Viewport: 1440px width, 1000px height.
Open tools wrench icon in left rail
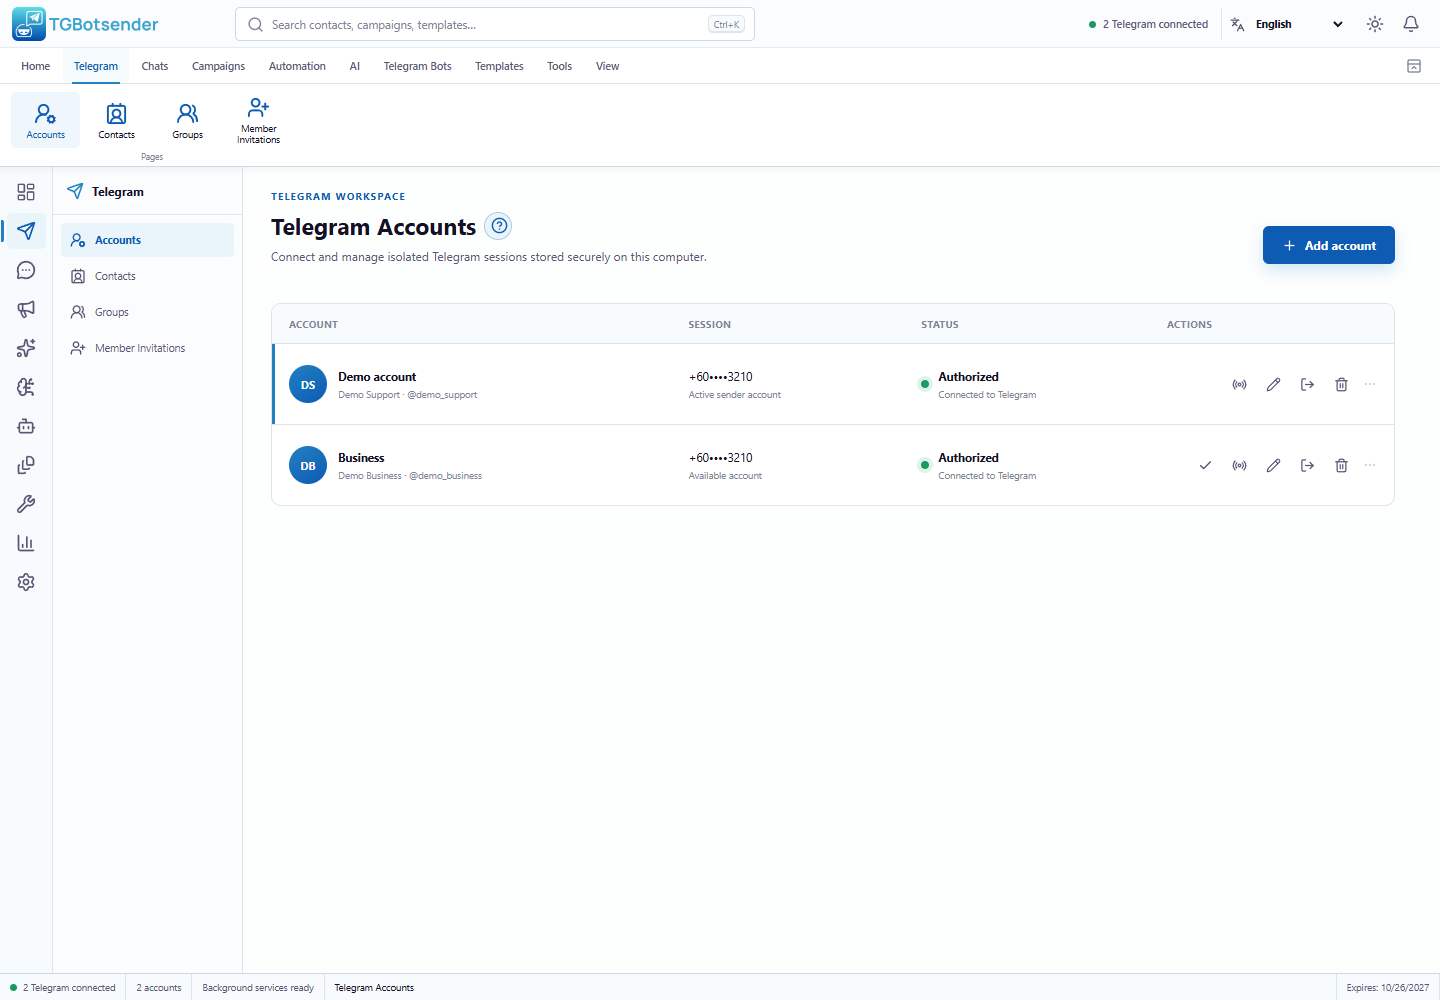[26, 504]
